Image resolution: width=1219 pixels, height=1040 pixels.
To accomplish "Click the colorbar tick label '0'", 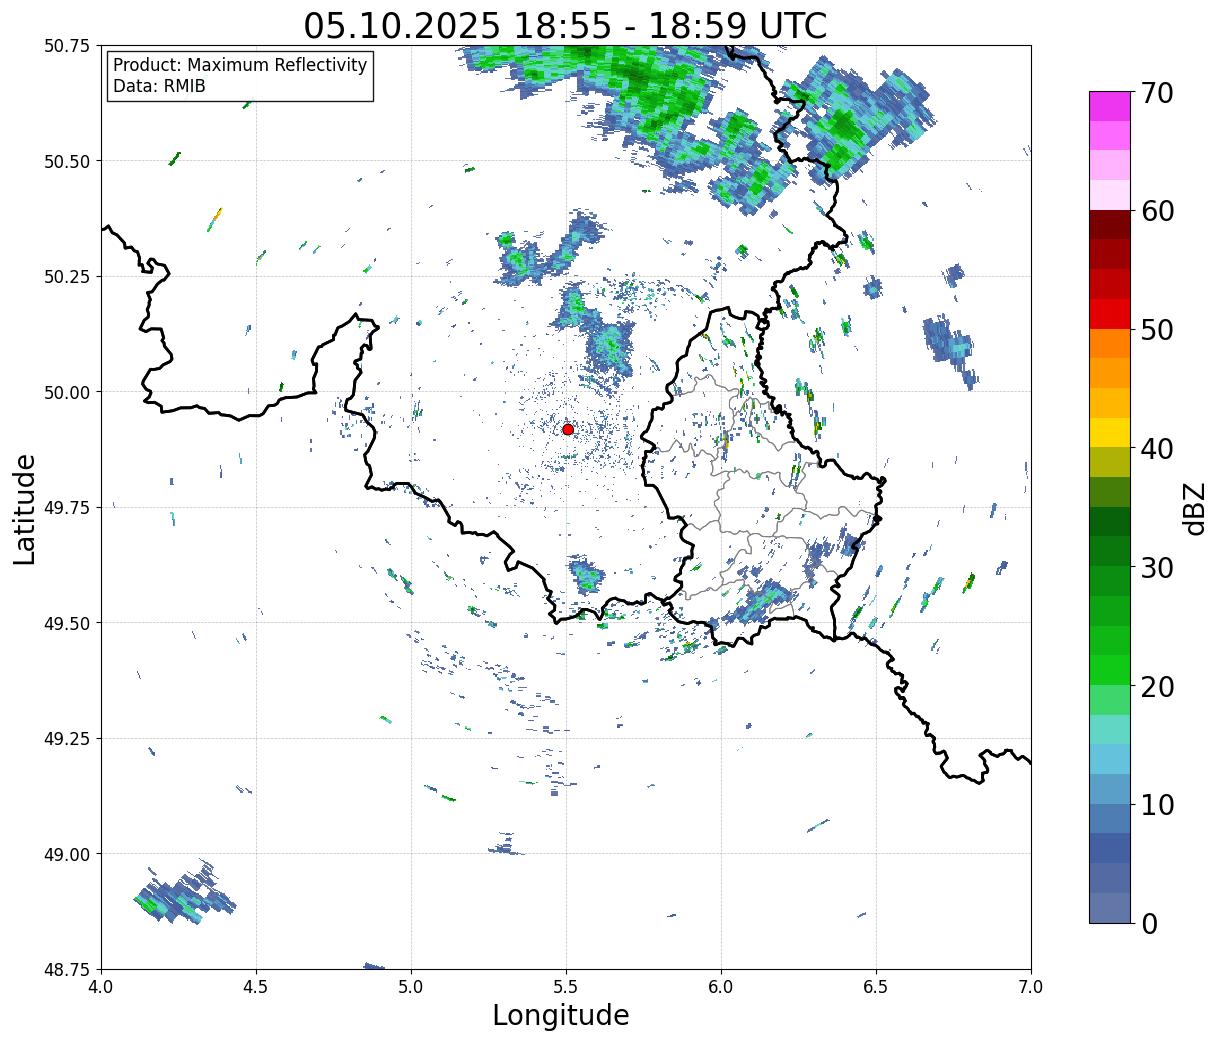I will (1148, 924).
